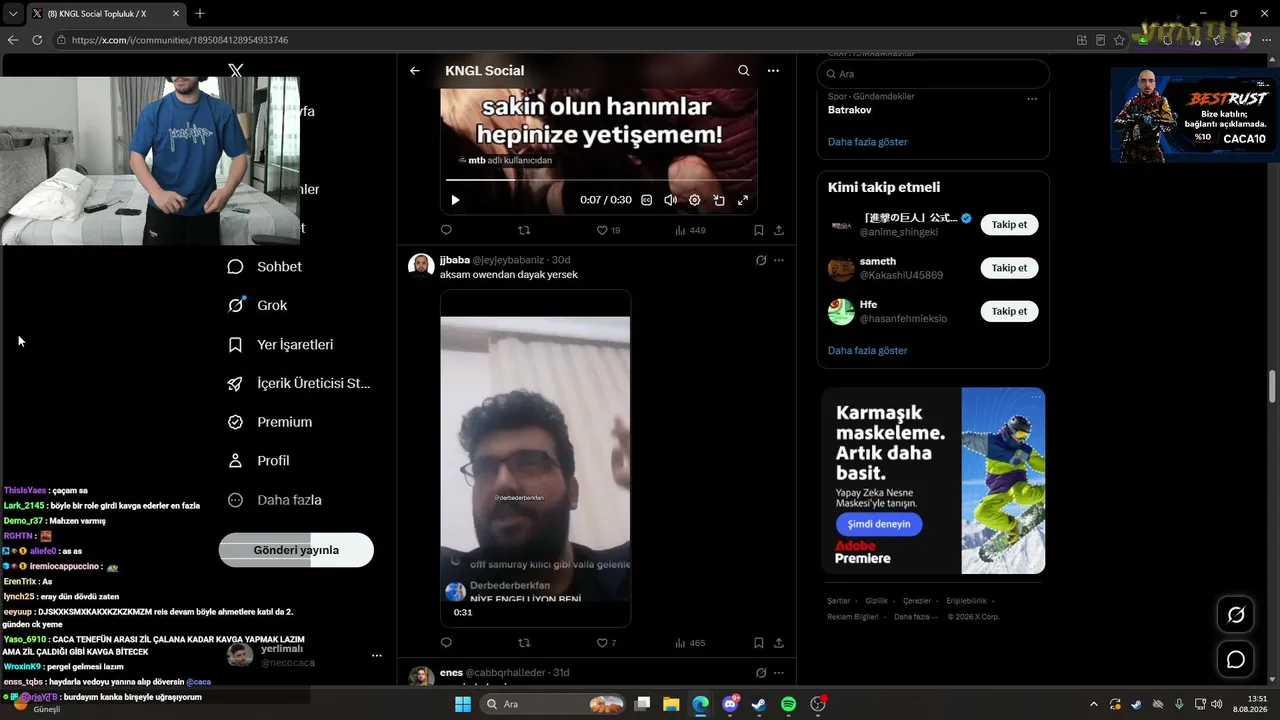Like the post with 19 likes
Image resolution: width=1280 pixels, height=720 pixels.
coord(608,230)
